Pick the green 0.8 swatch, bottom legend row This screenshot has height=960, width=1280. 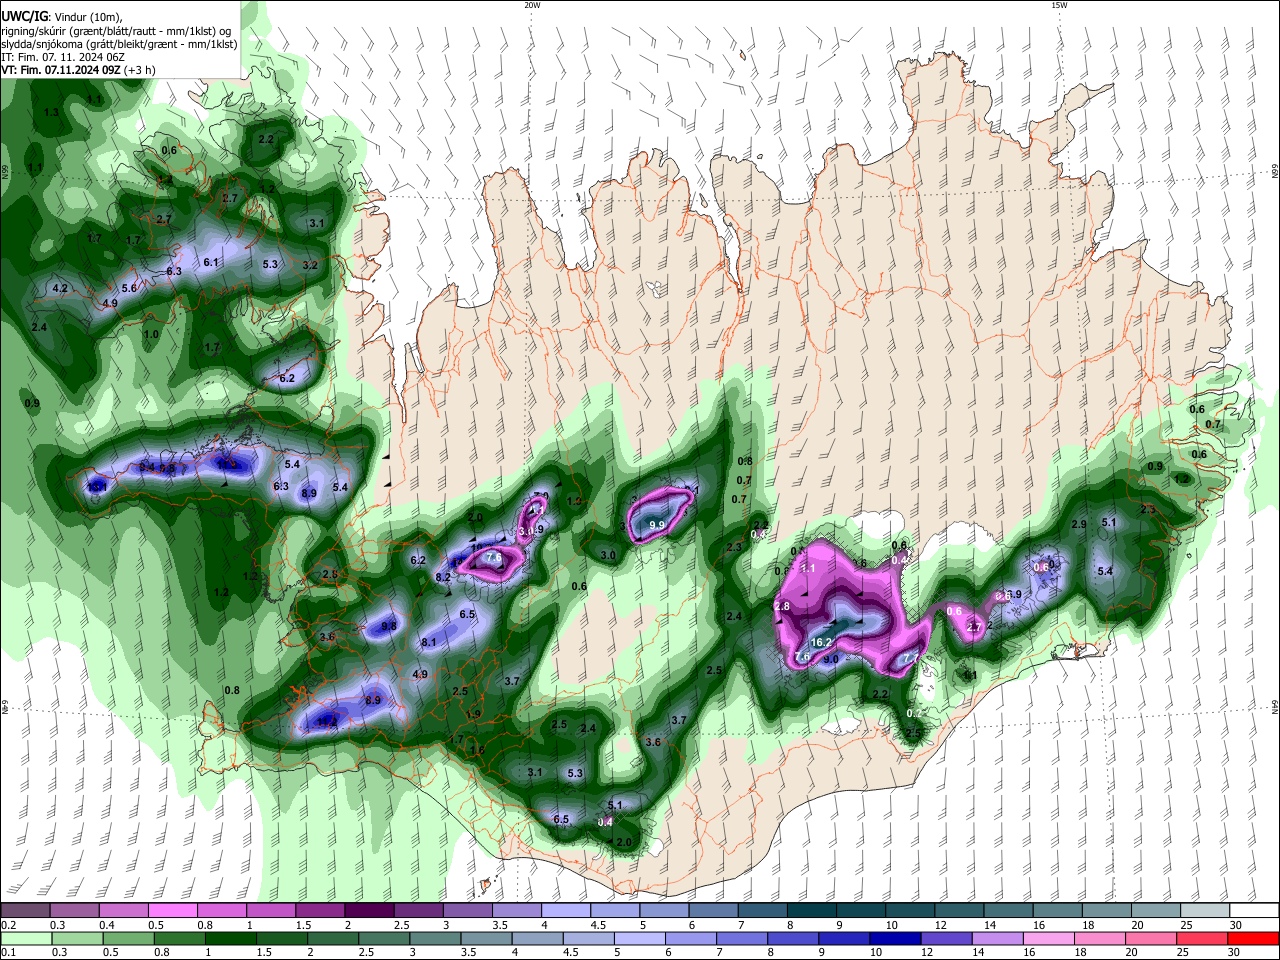178,938
